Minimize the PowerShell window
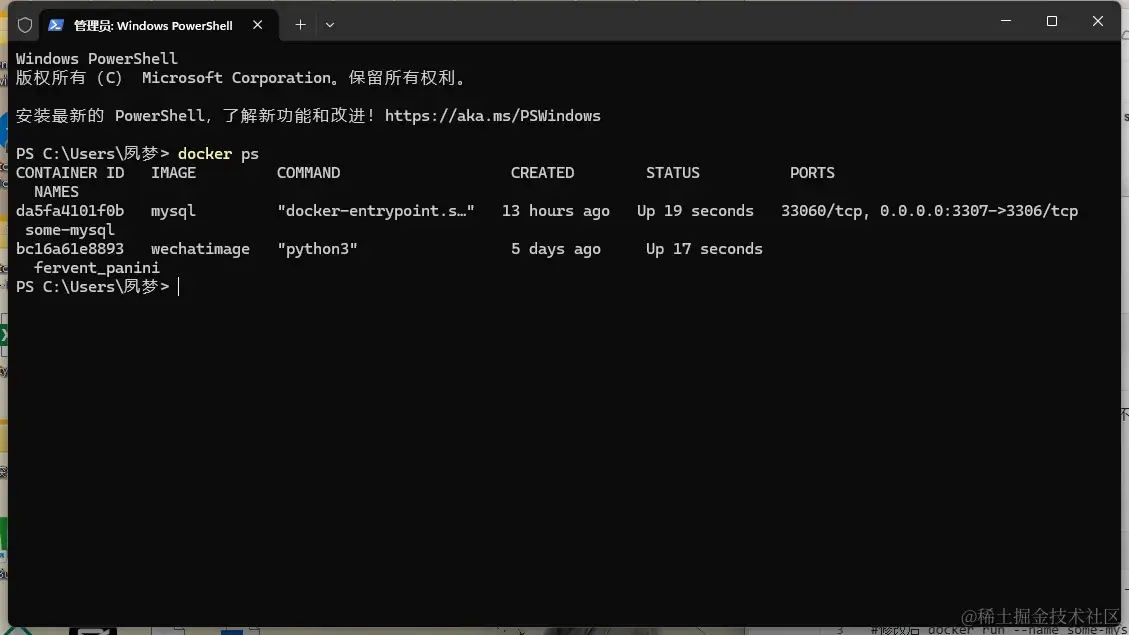 point(1006,22)
